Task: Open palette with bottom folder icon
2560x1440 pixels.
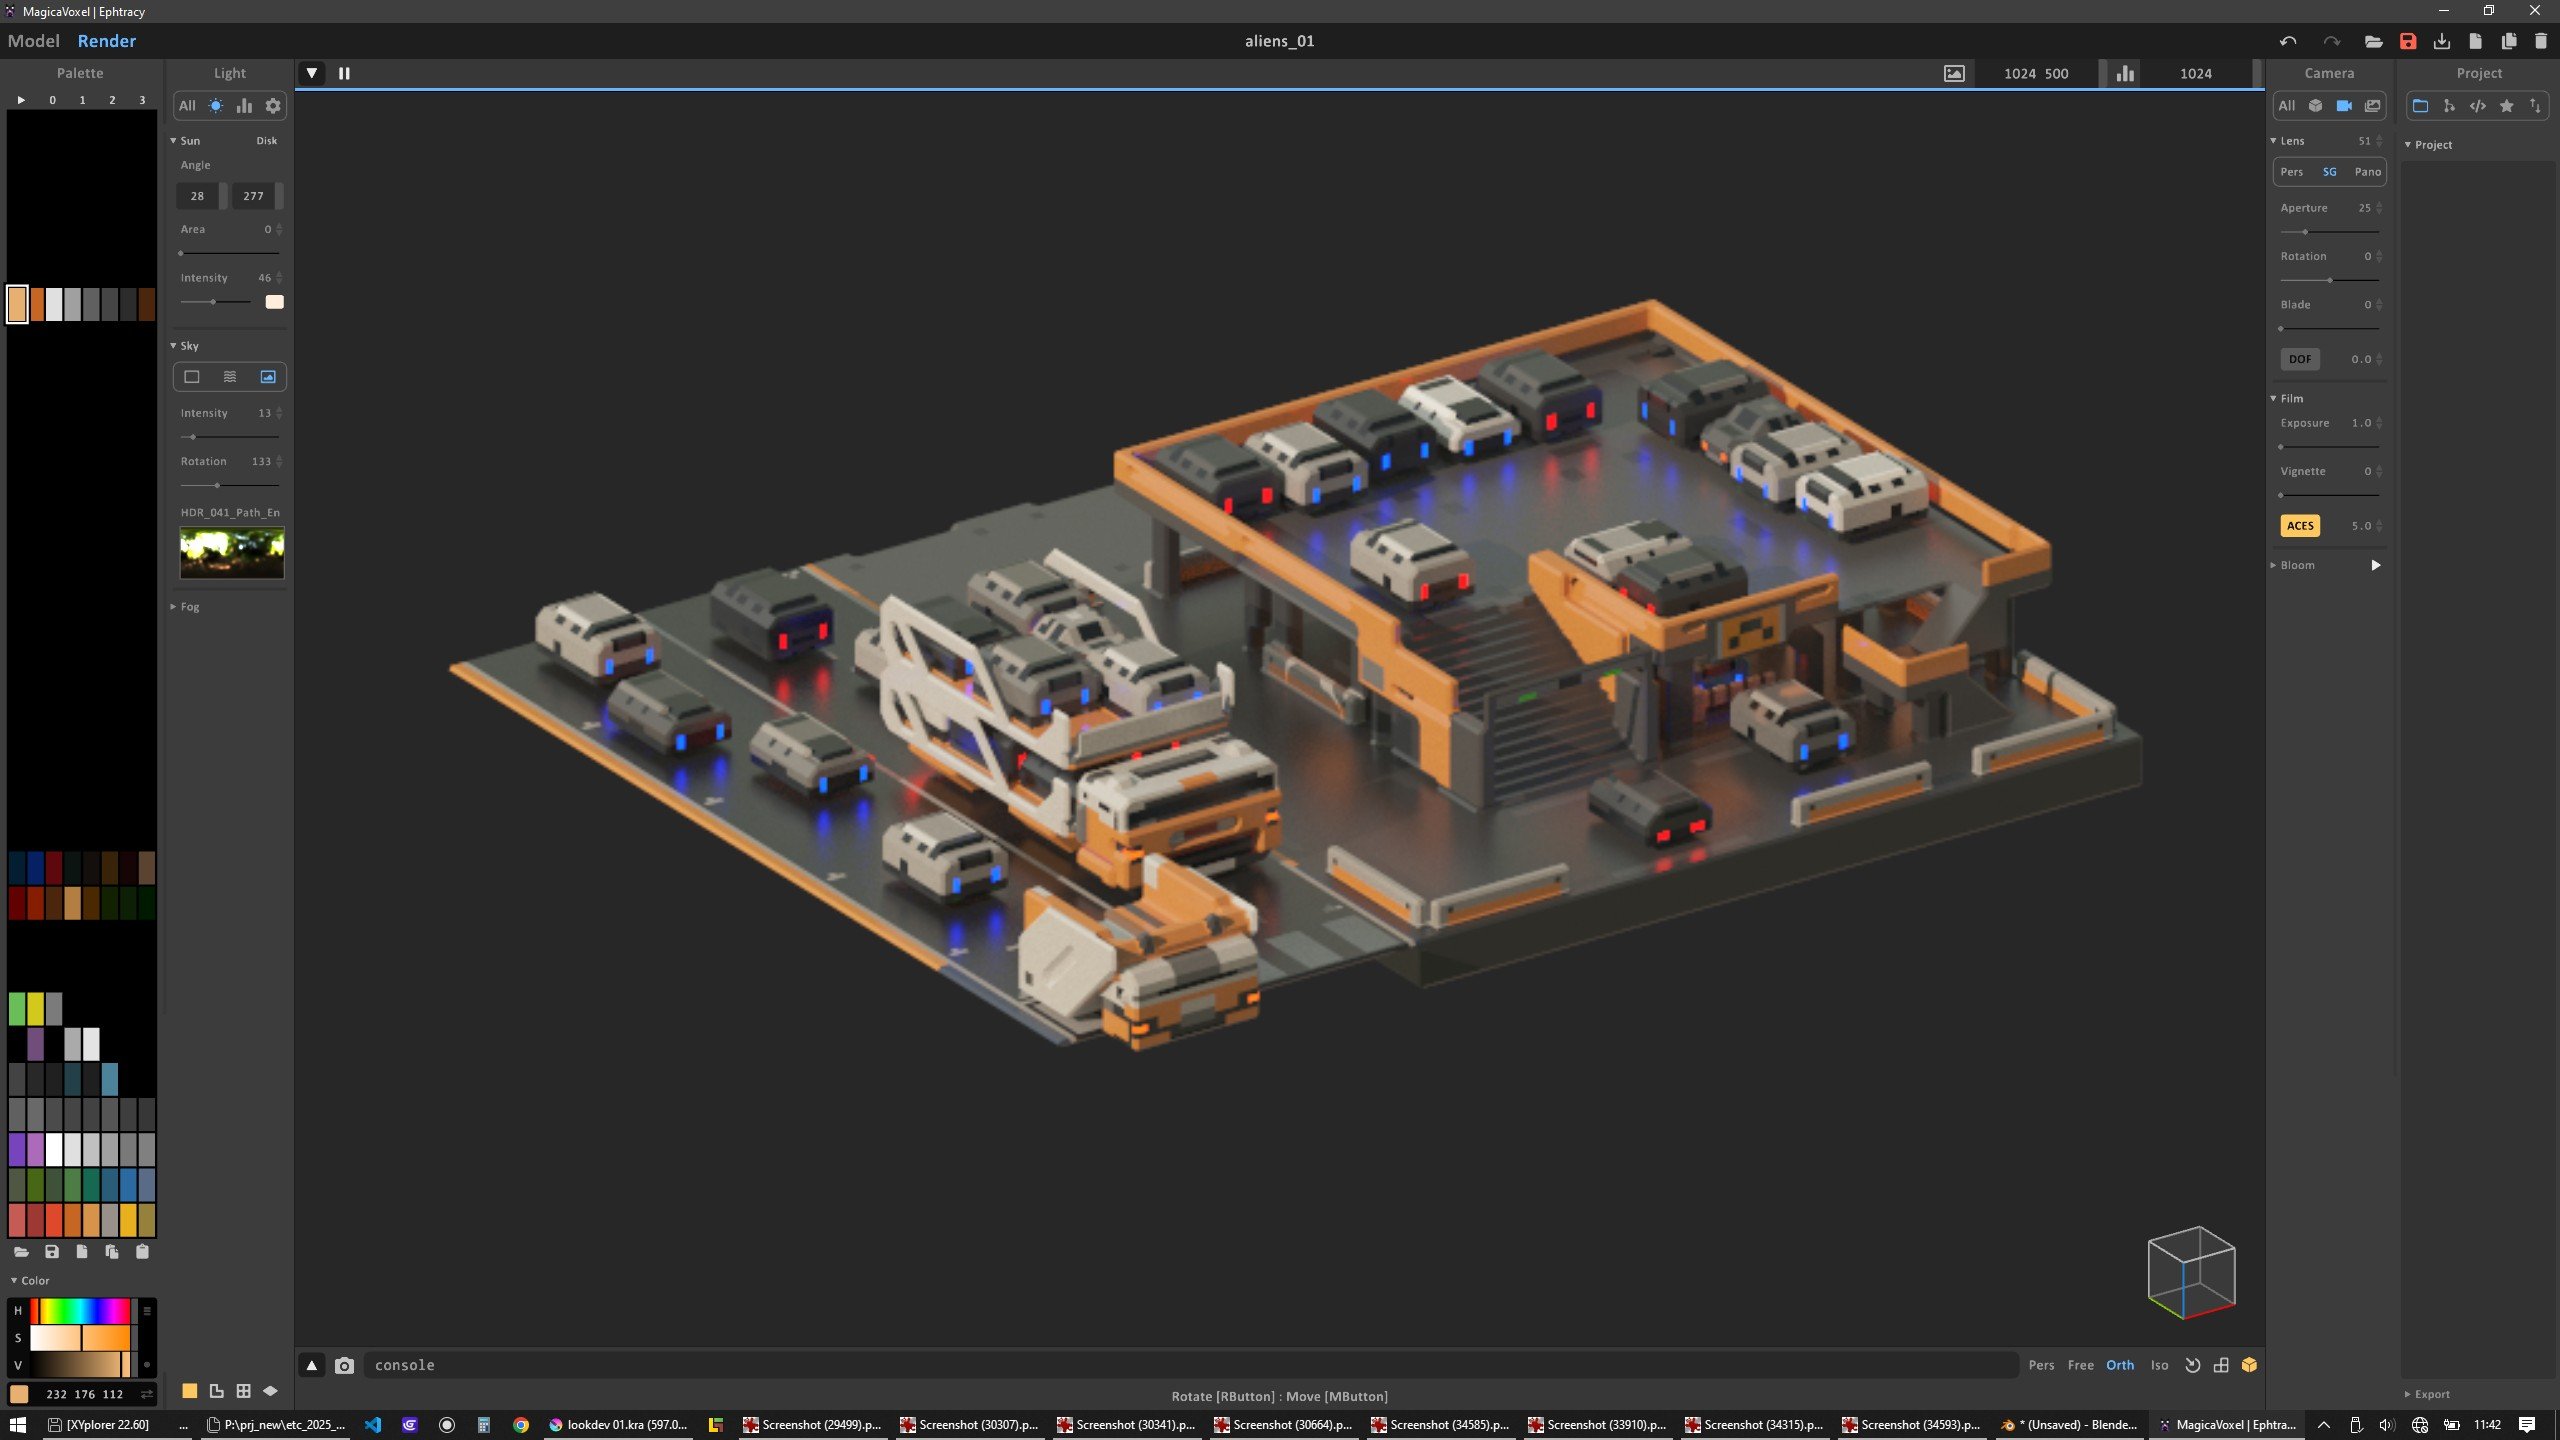Action: [x=21, y=1252]
